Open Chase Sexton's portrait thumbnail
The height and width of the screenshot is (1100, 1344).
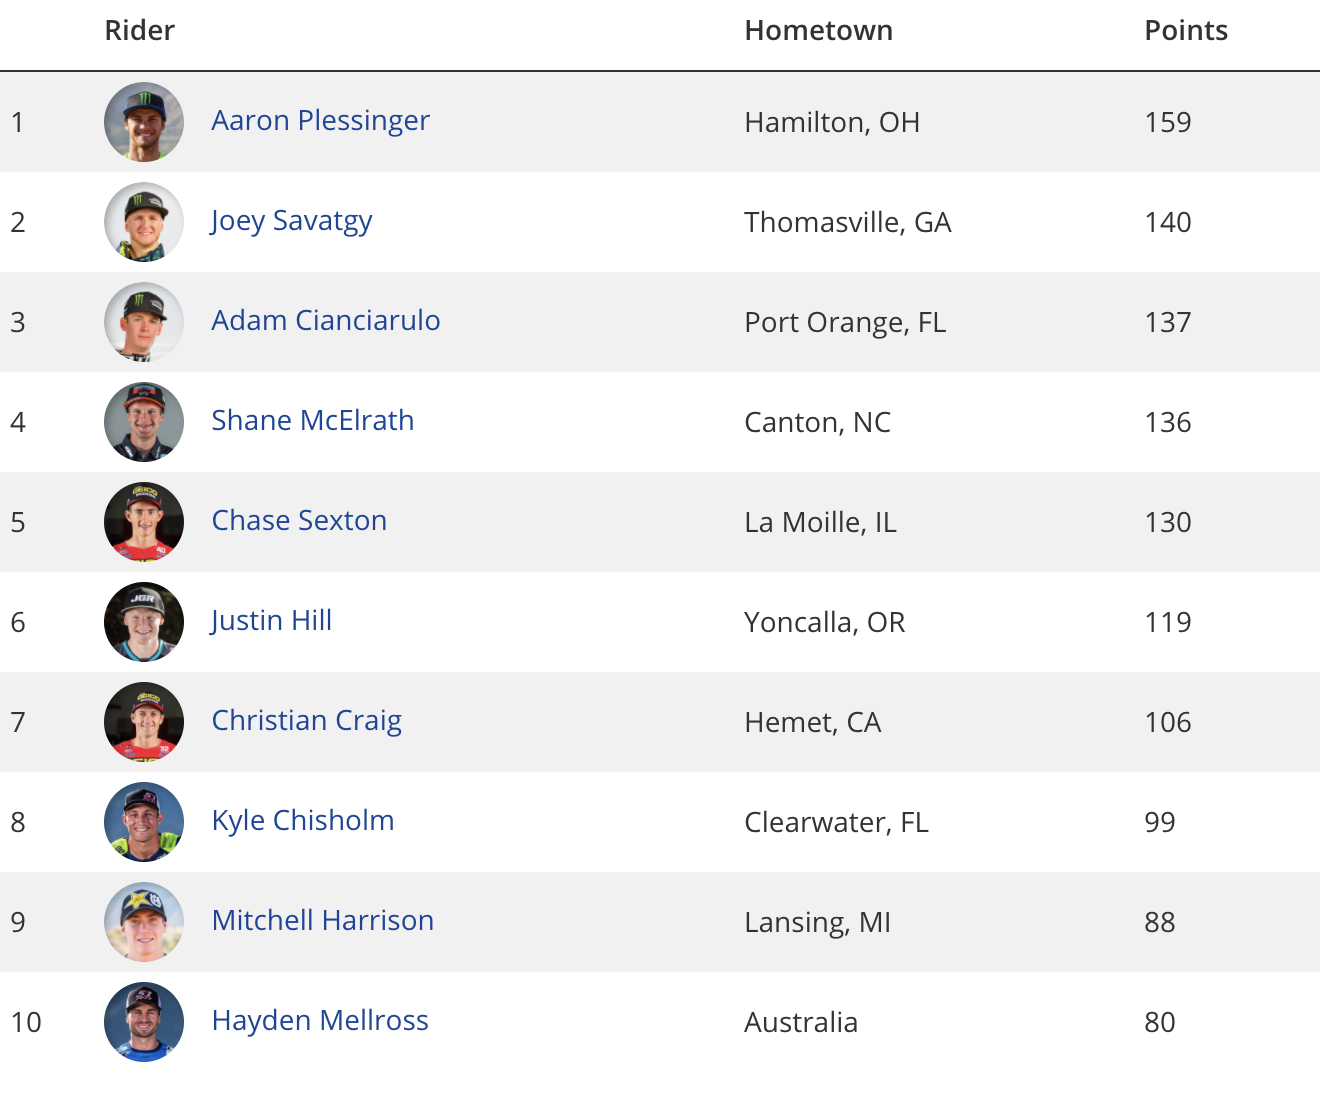pos(144,522)
